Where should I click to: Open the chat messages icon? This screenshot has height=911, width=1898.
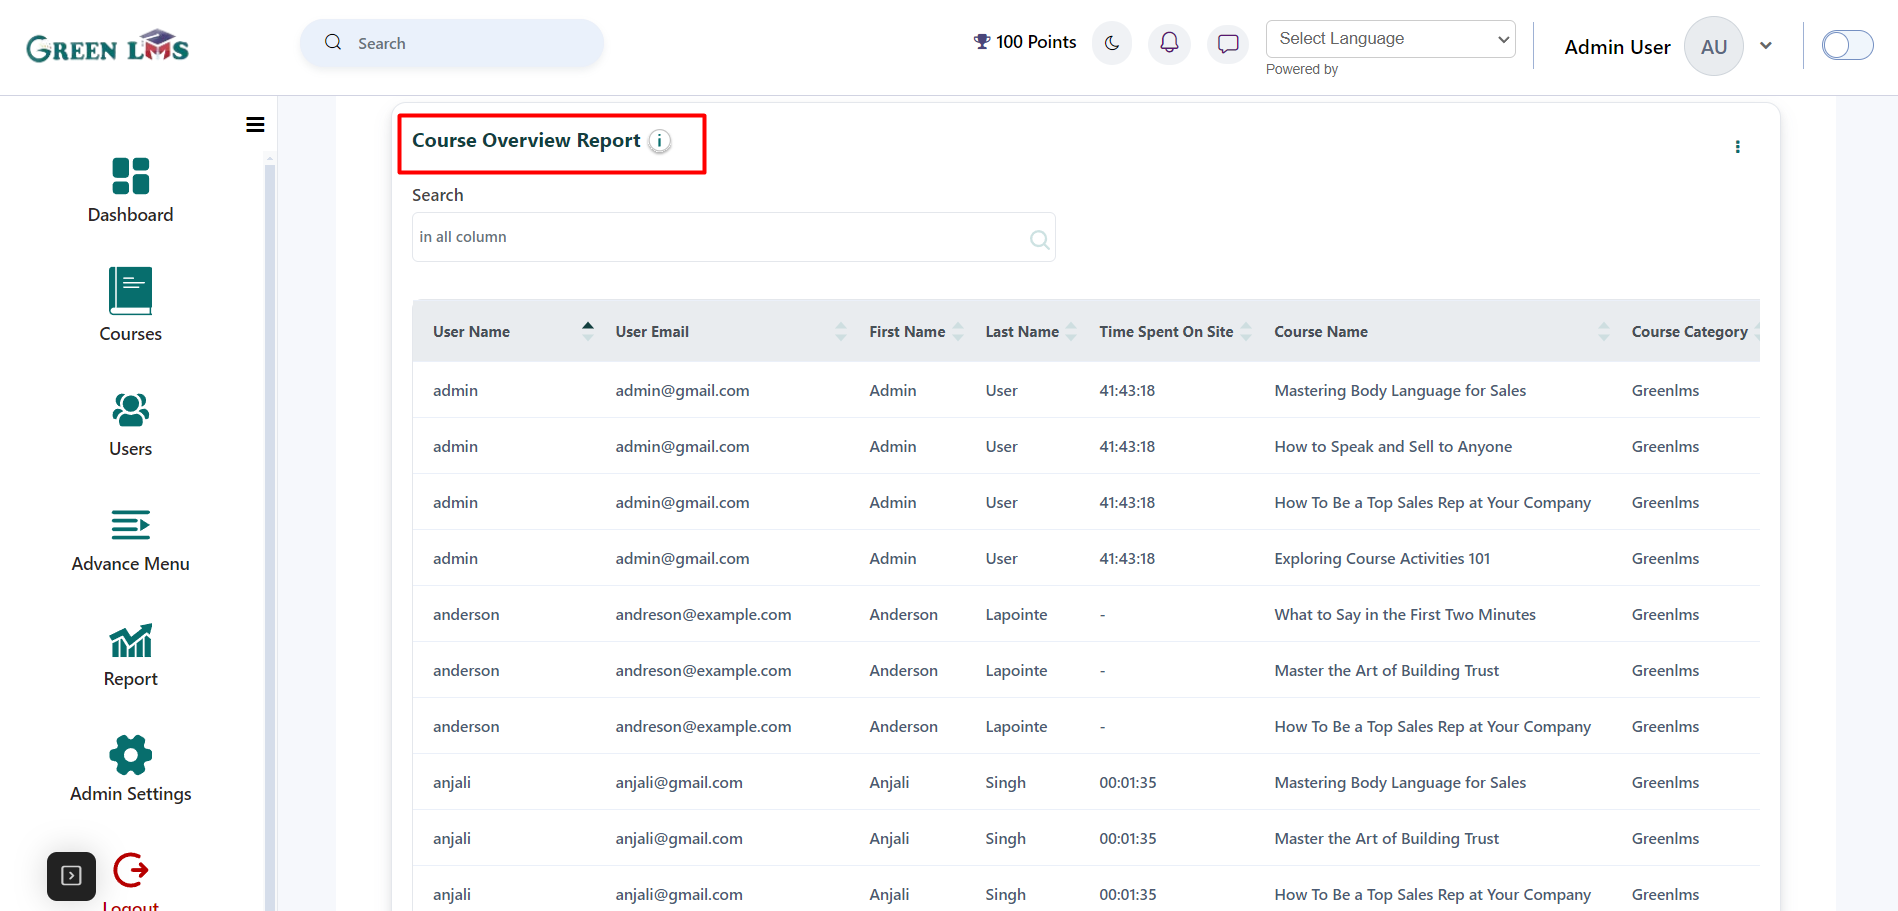1228,43
